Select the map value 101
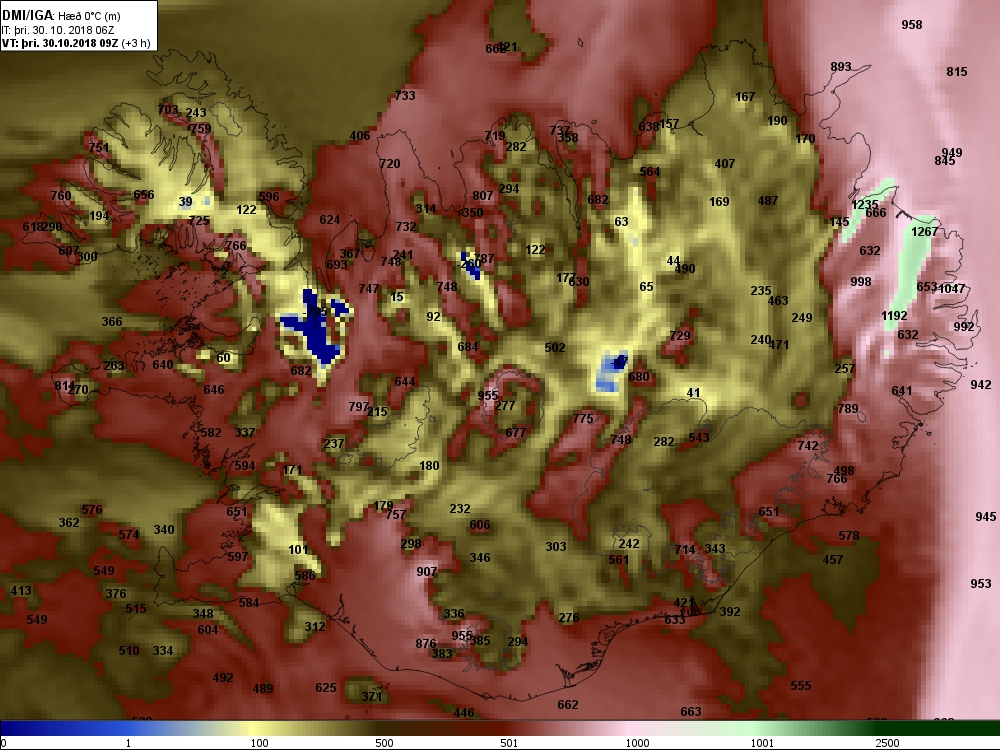The height and width of the screenshot is (750, 1000). click(x=298, y=549)
